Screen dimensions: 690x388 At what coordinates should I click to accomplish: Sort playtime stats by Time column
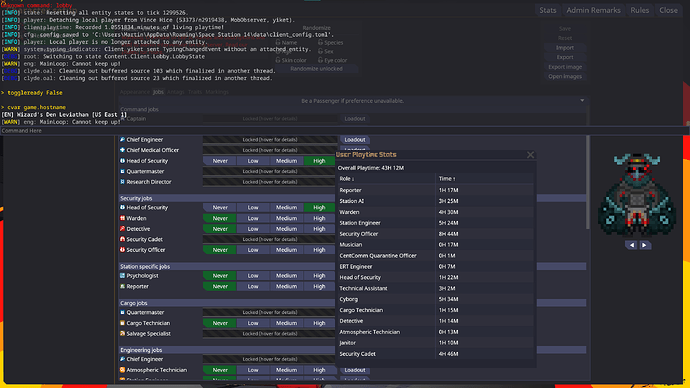pos(447,179)
